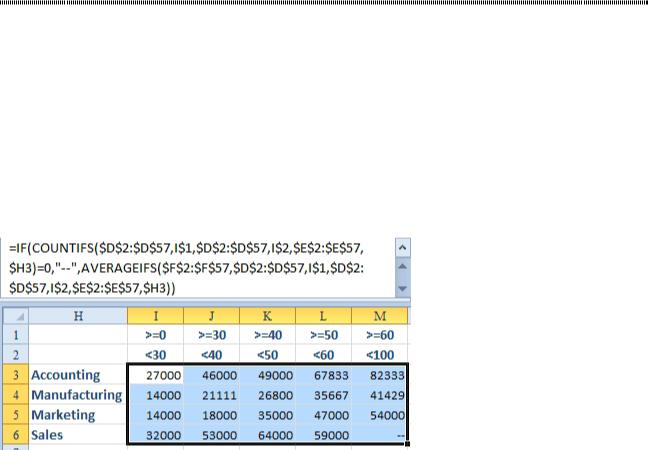Select cell with value 49000
648x450 pixels.
click(267, 375)
